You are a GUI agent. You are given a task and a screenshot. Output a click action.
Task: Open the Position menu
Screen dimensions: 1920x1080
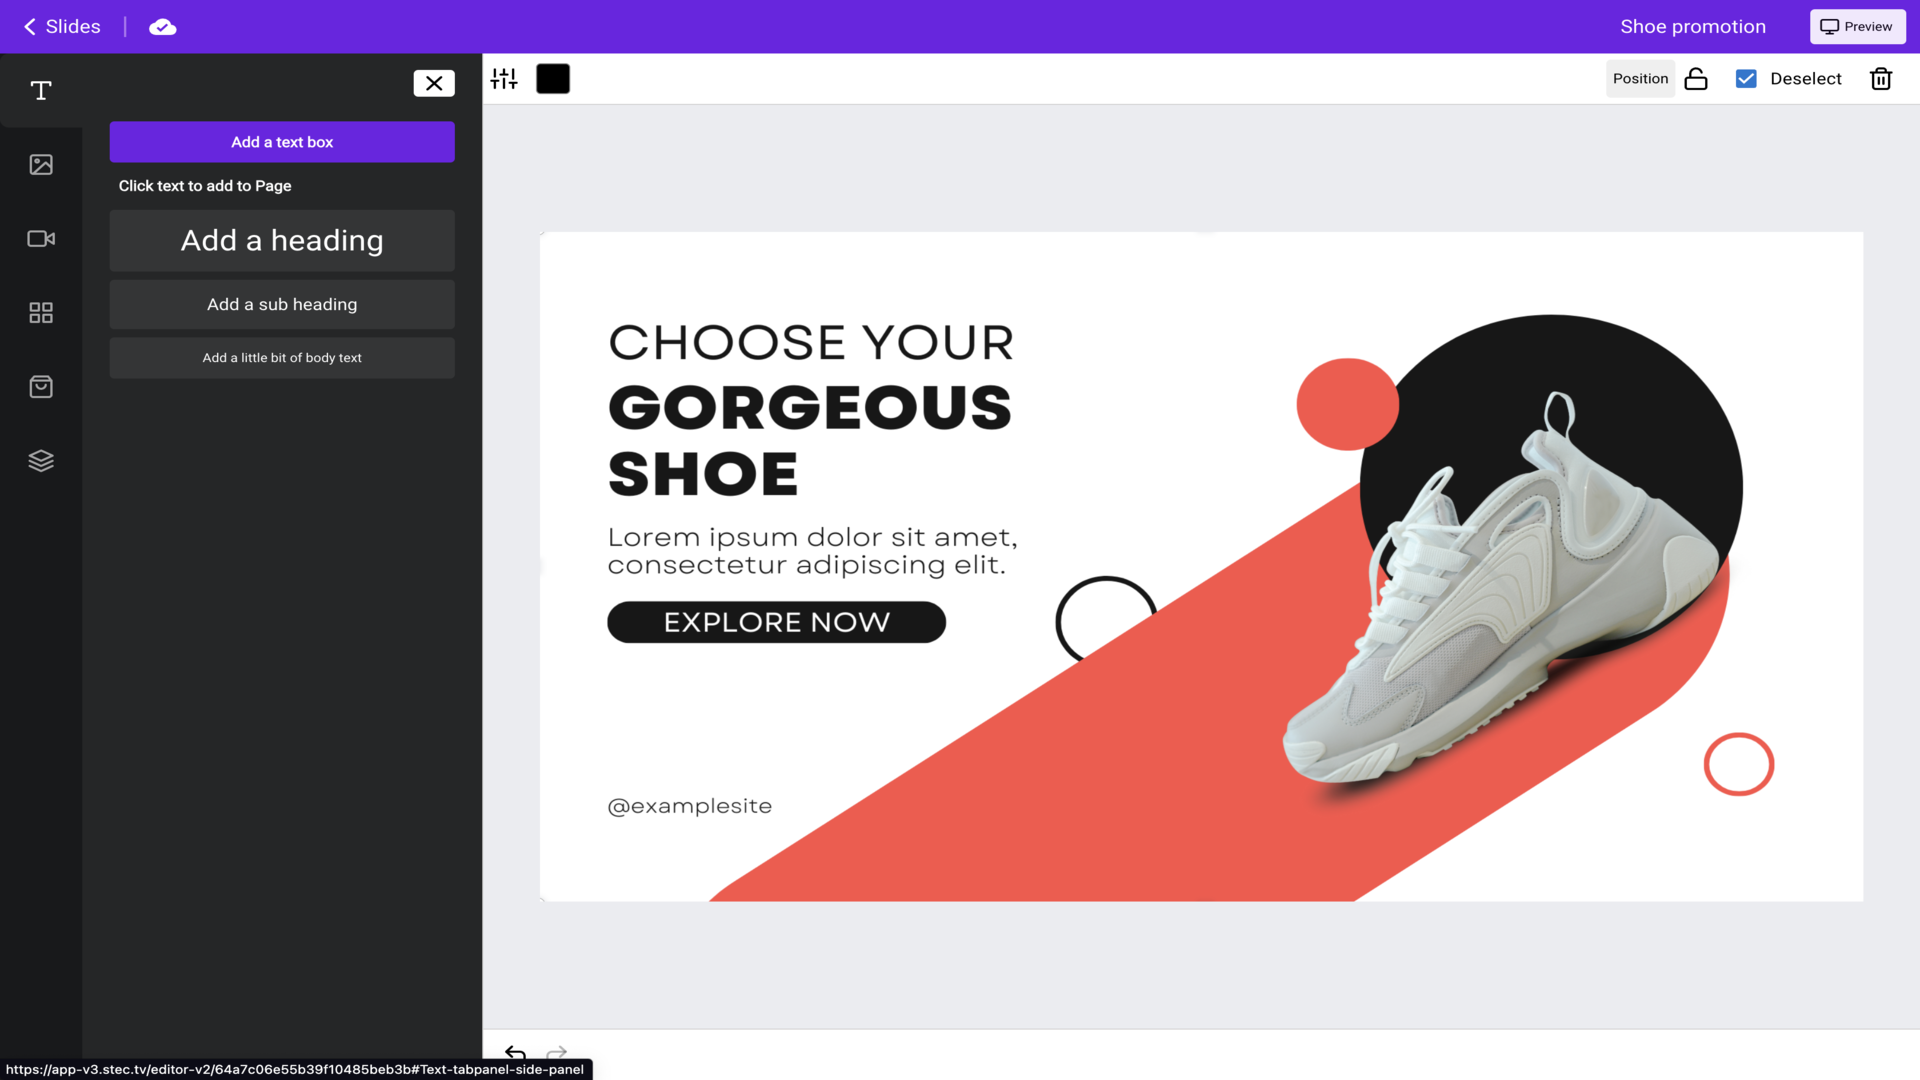tap(1640, 79)
